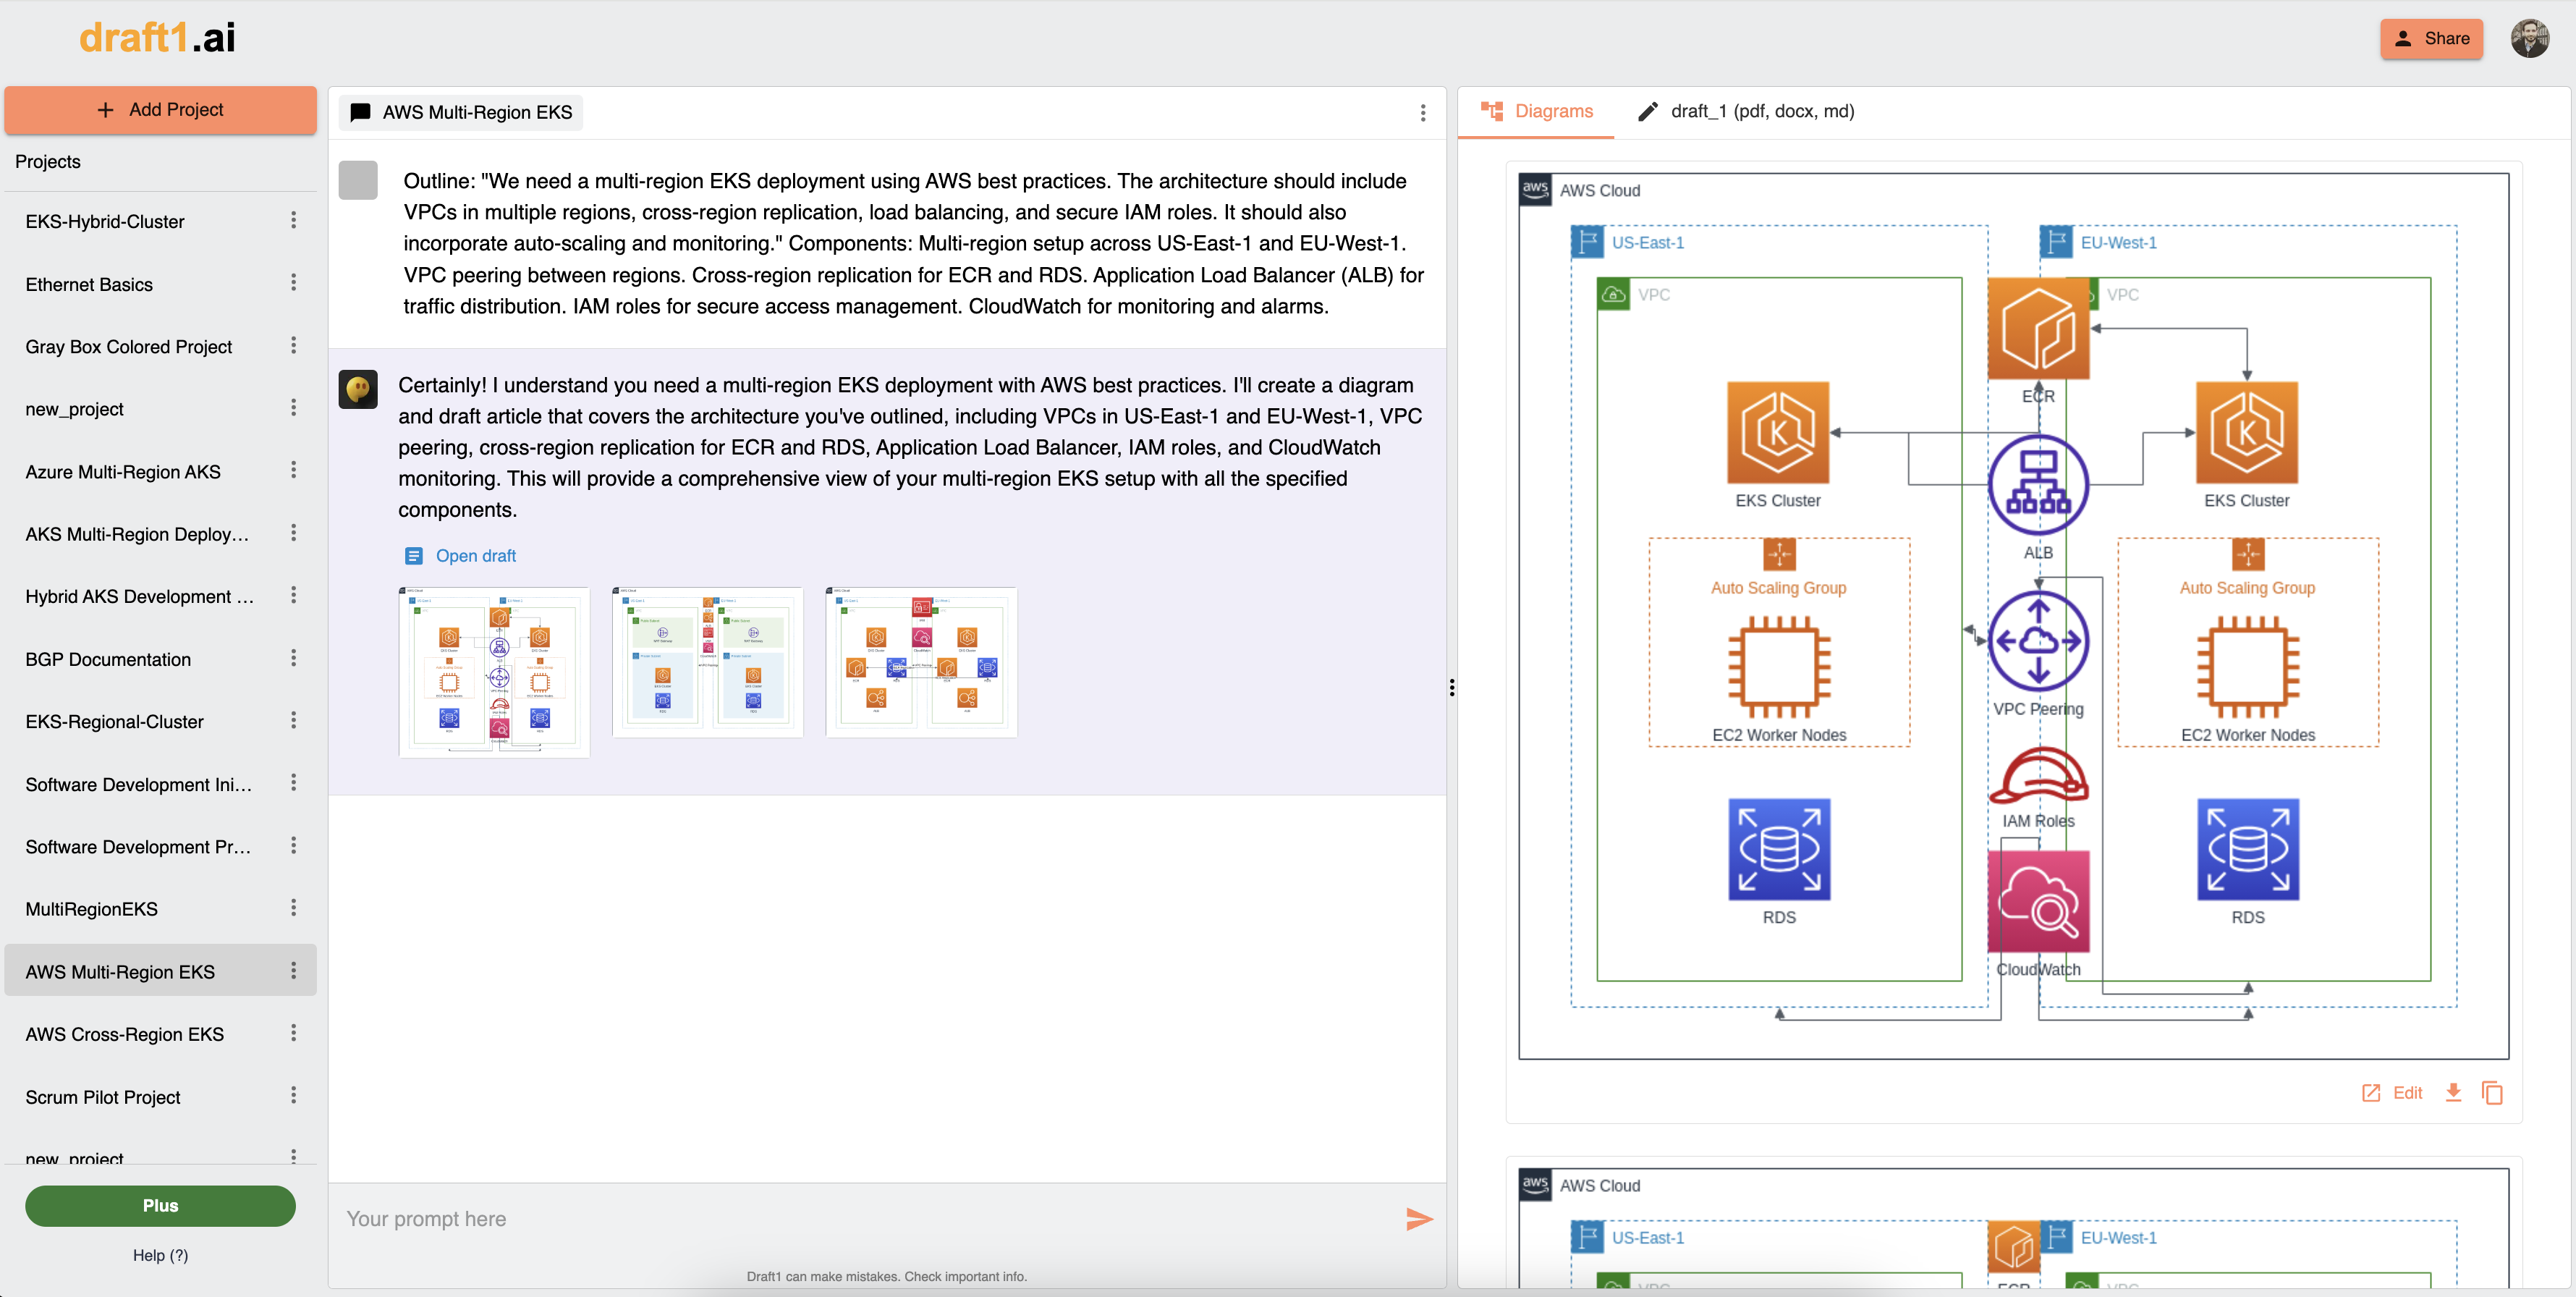Click the prompt input field
The image size is (2576, 1297).
click(x=860, y=1218)
